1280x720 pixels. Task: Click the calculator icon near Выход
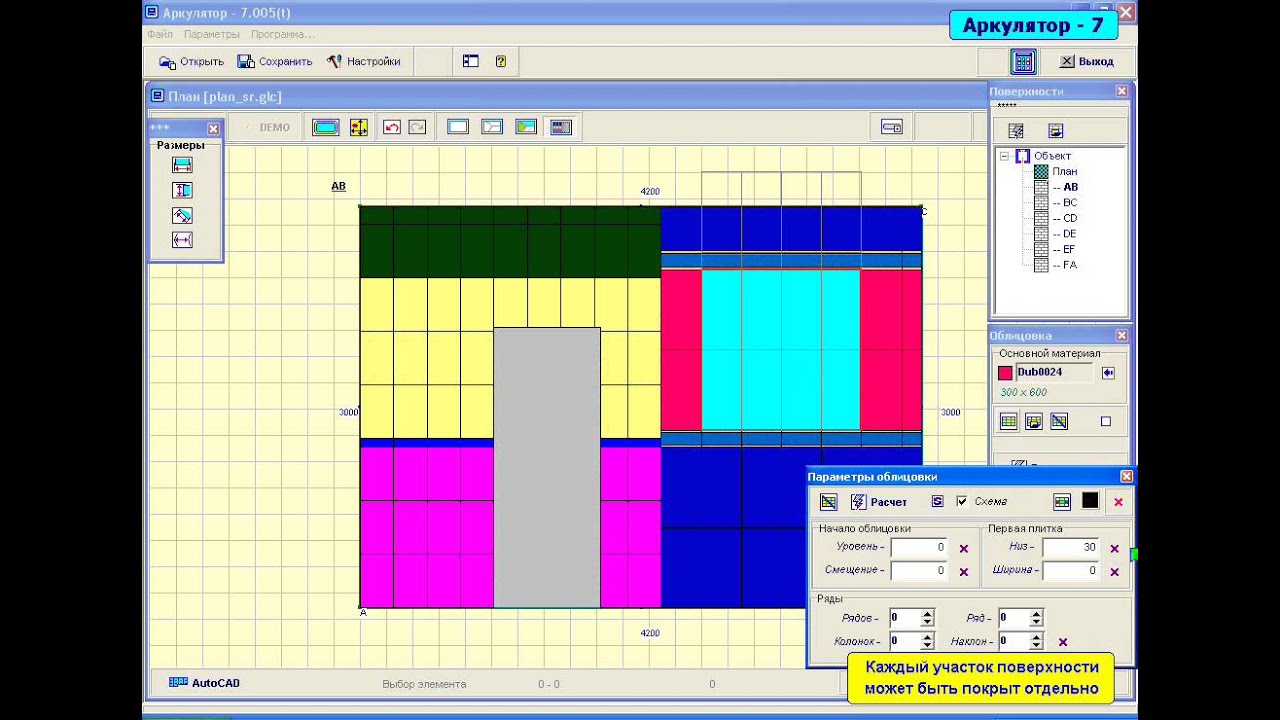coord(1023,62)
